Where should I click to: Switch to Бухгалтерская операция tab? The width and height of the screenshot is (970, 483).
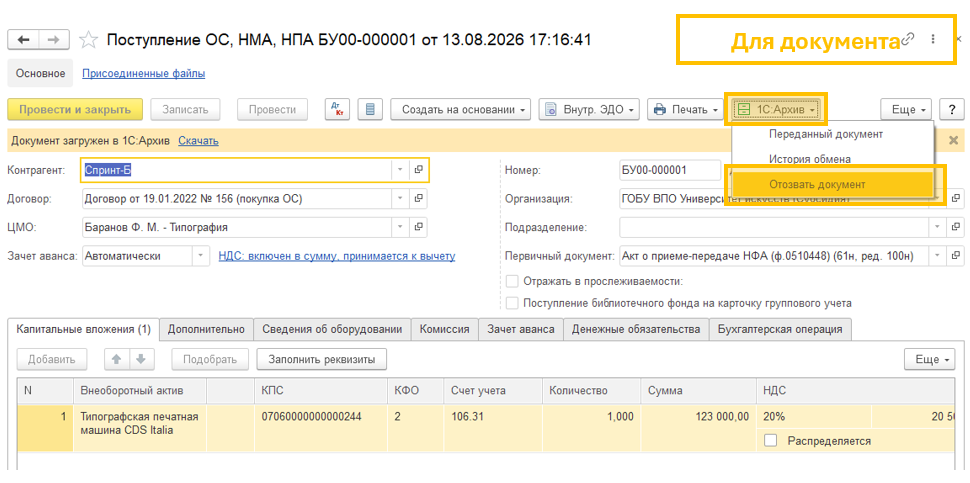click(780, 329)
